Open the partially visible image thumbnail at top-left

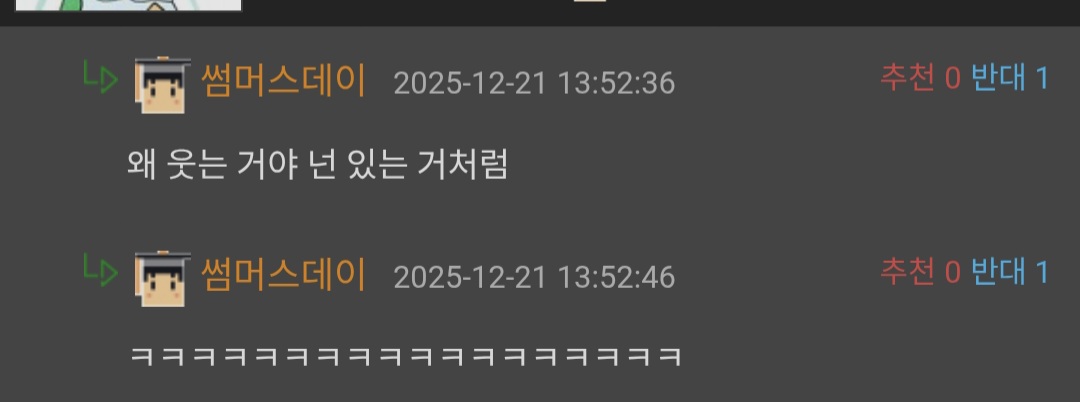coord(128,6)
